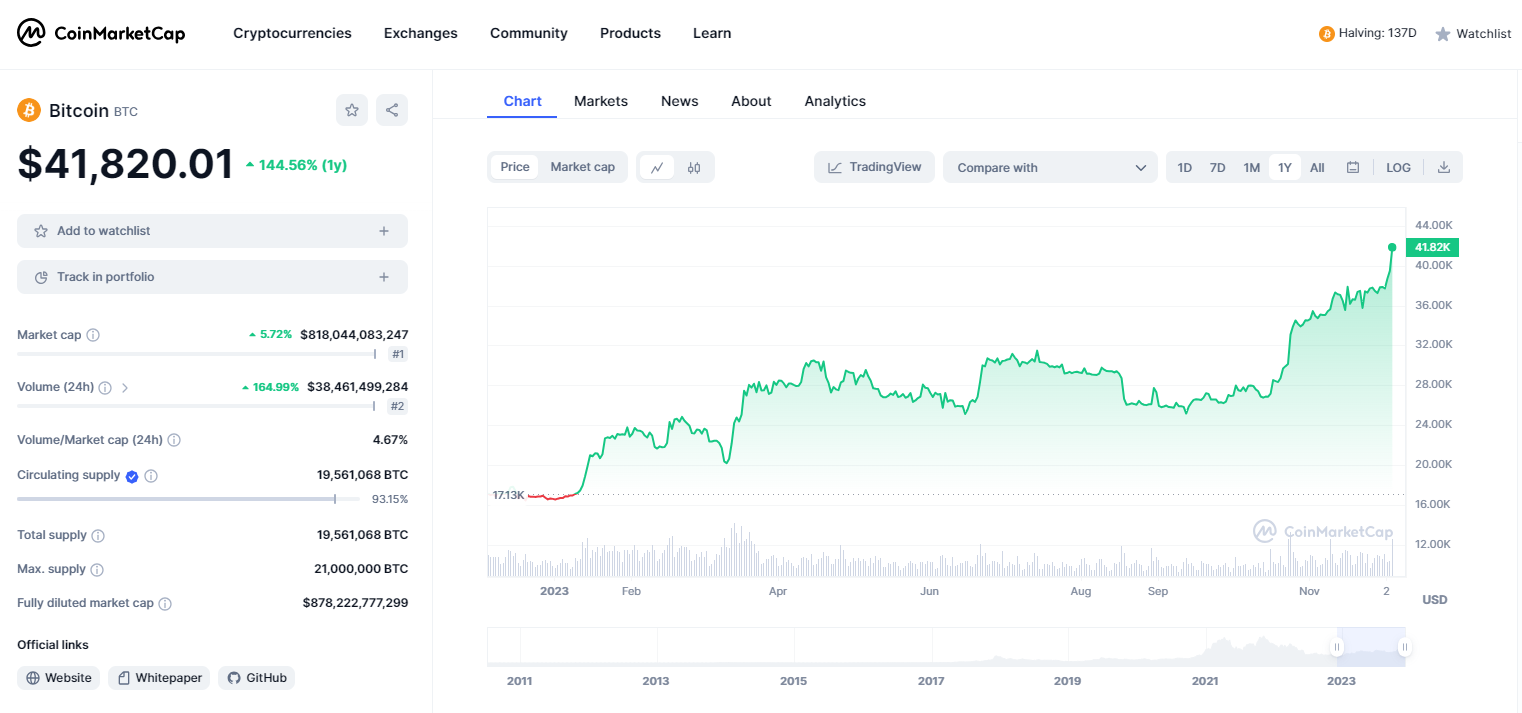
Task: Click the share icon beside Bitcoin
Action: tap(392, 110)
